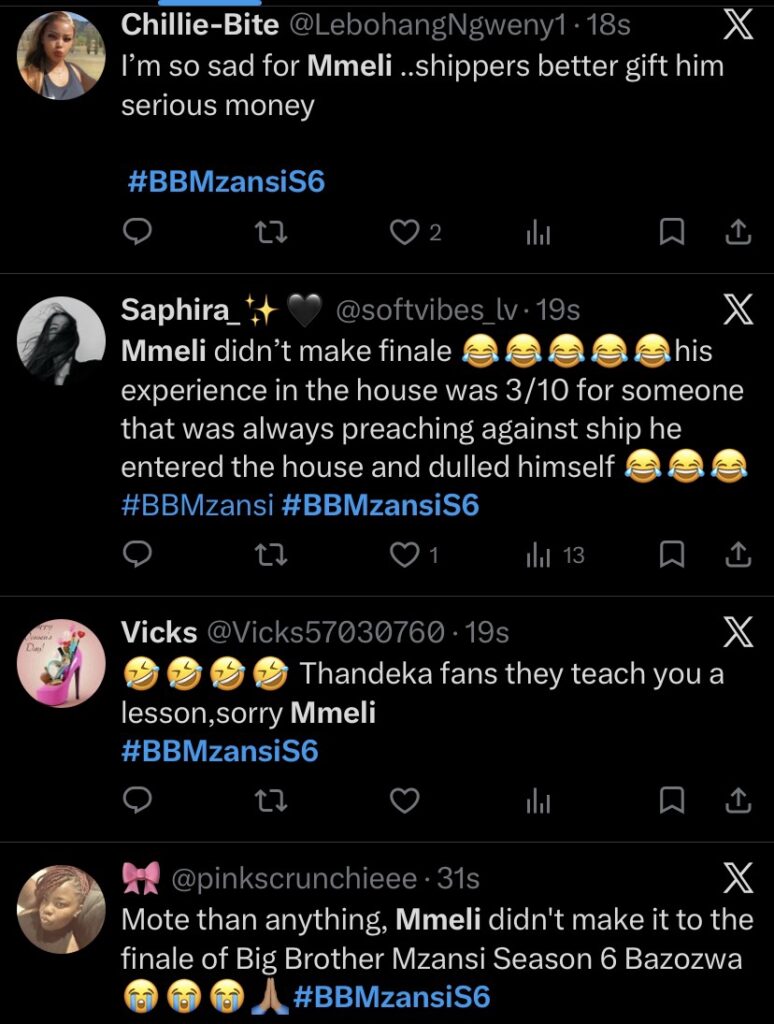Share Chillie-Bite's tweet
Image resolution: width=774 pixels, height=1024 pixels.
pos(737,233)
